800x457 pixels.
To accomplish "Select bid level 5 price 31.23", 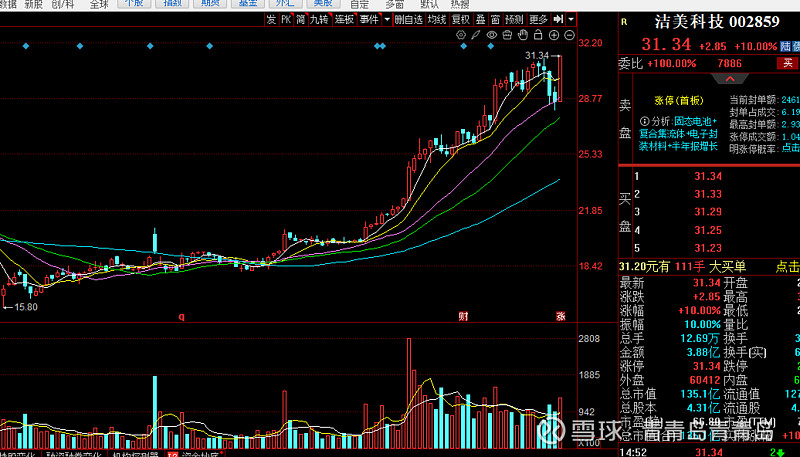I will (708, 248).
